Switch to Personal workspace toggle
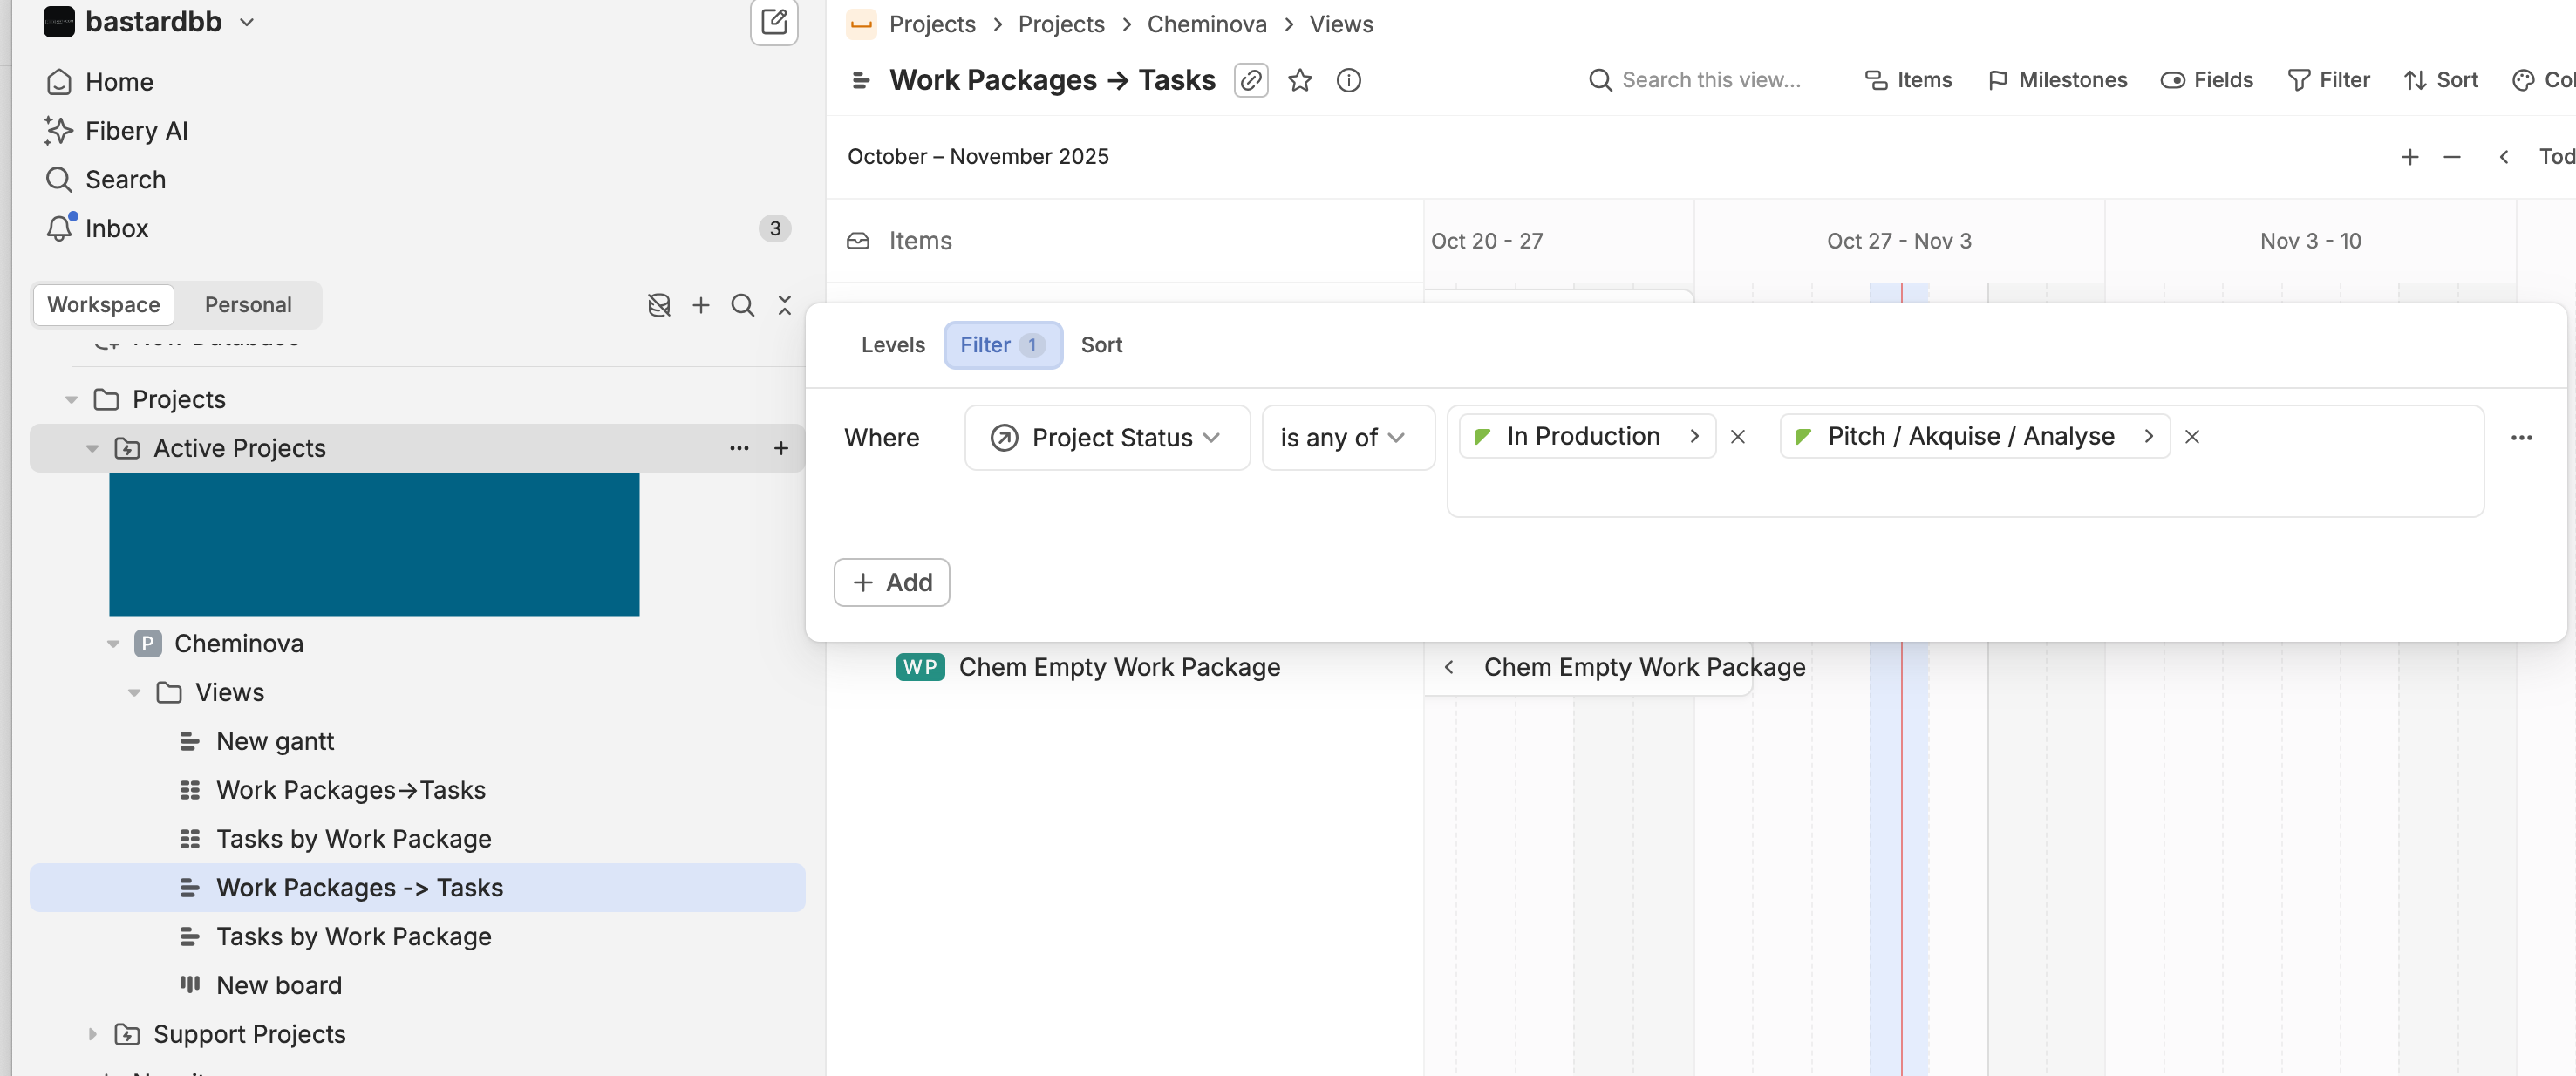Viewport: 2576px width, 1076px height. click(247, 305)
